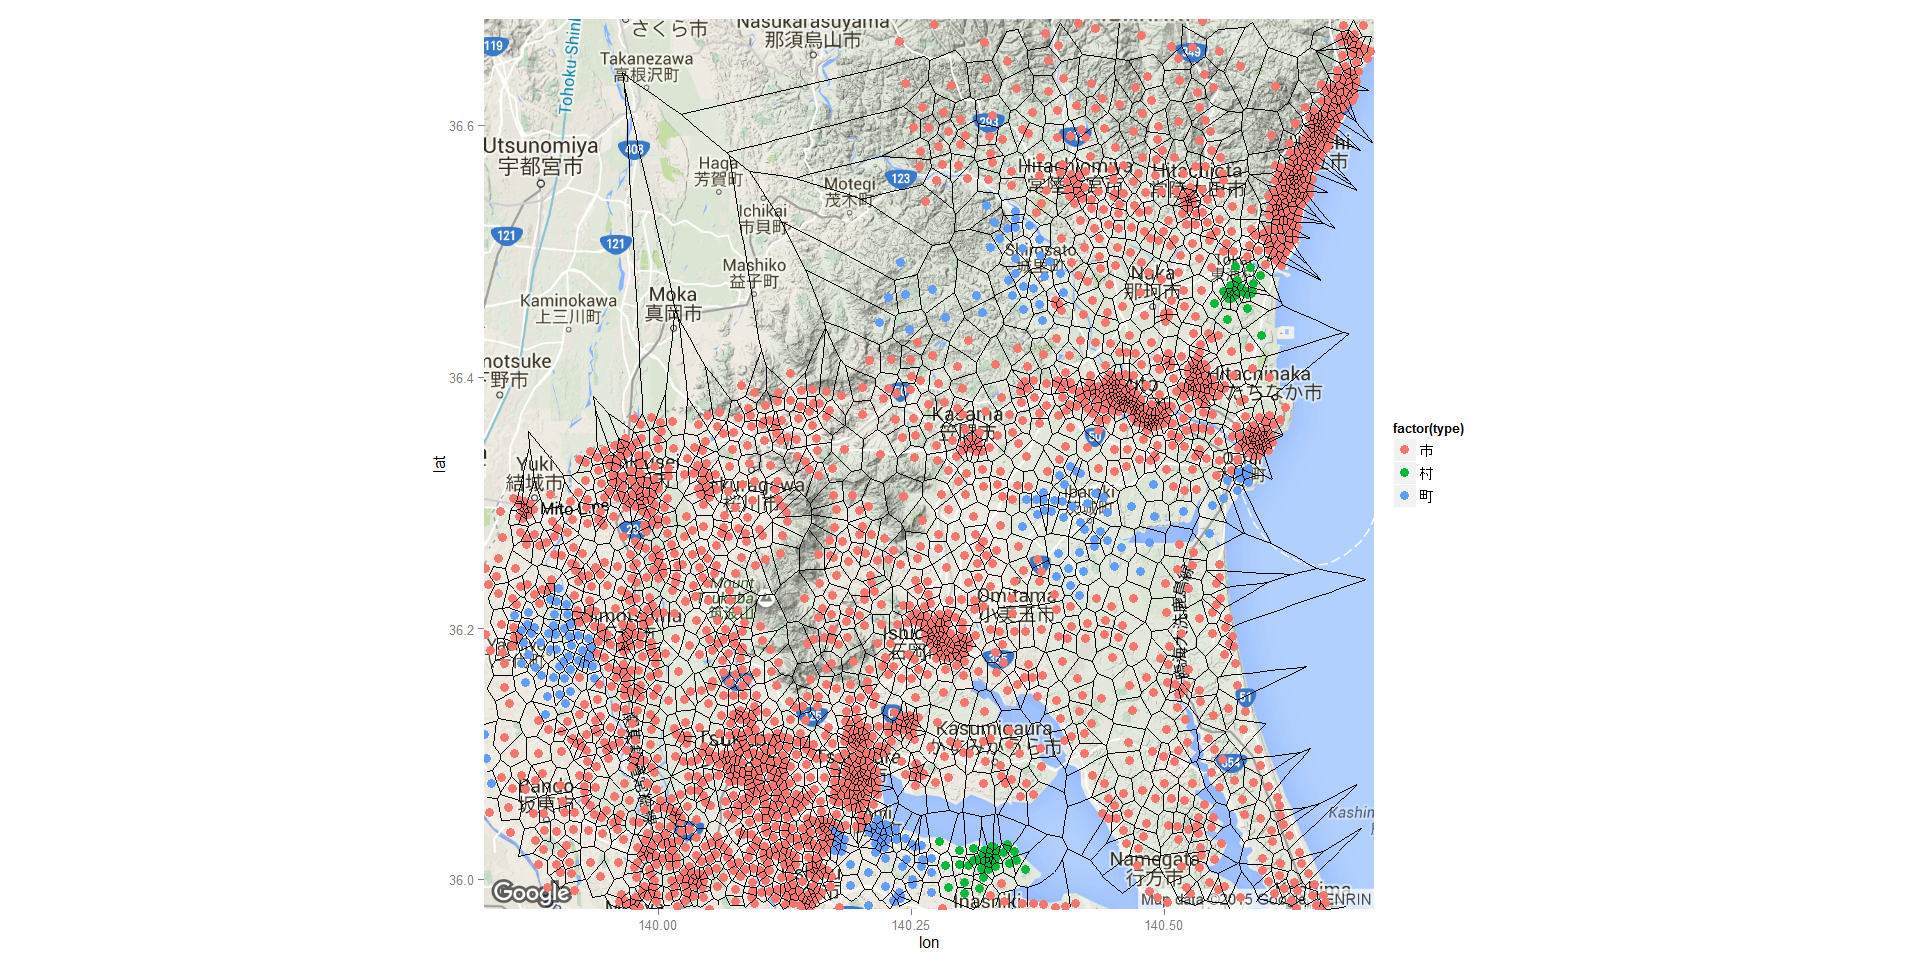Image resolution: width=1920 pixels, height=962 pixels.
Task: Click the Takanezawa town label
Action: pos(646,59)
